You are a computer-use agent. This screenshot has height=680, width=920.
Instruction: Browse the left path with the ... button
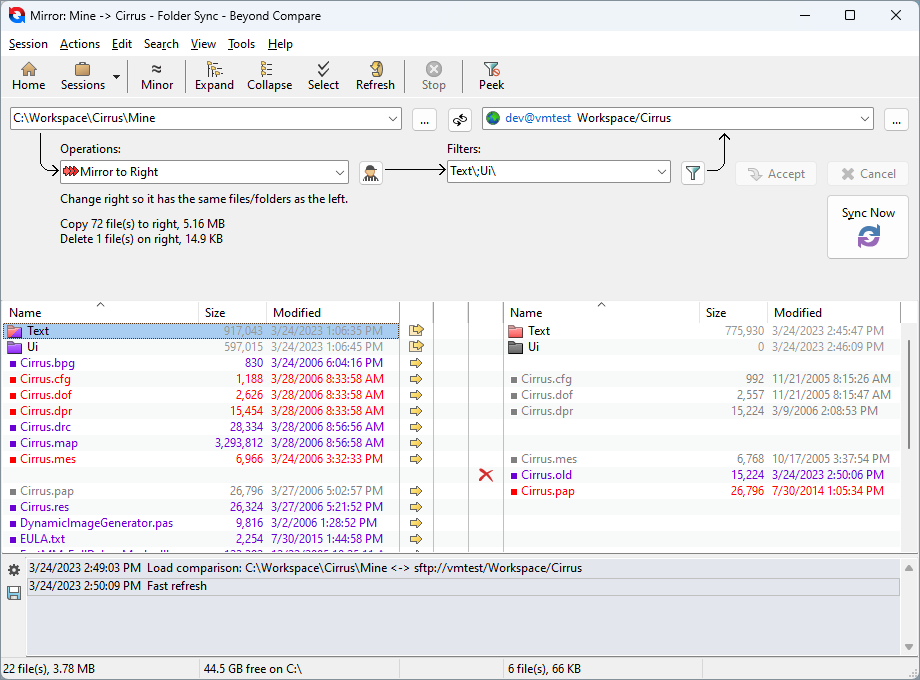(x=424, y=119)
